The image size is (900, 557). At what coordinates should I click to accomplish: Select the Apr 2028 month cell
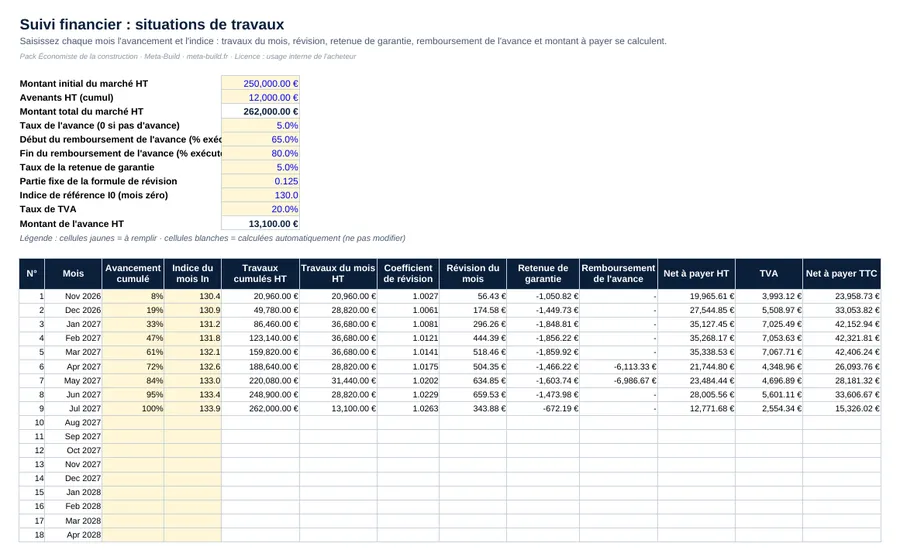(x=73, y=535)
